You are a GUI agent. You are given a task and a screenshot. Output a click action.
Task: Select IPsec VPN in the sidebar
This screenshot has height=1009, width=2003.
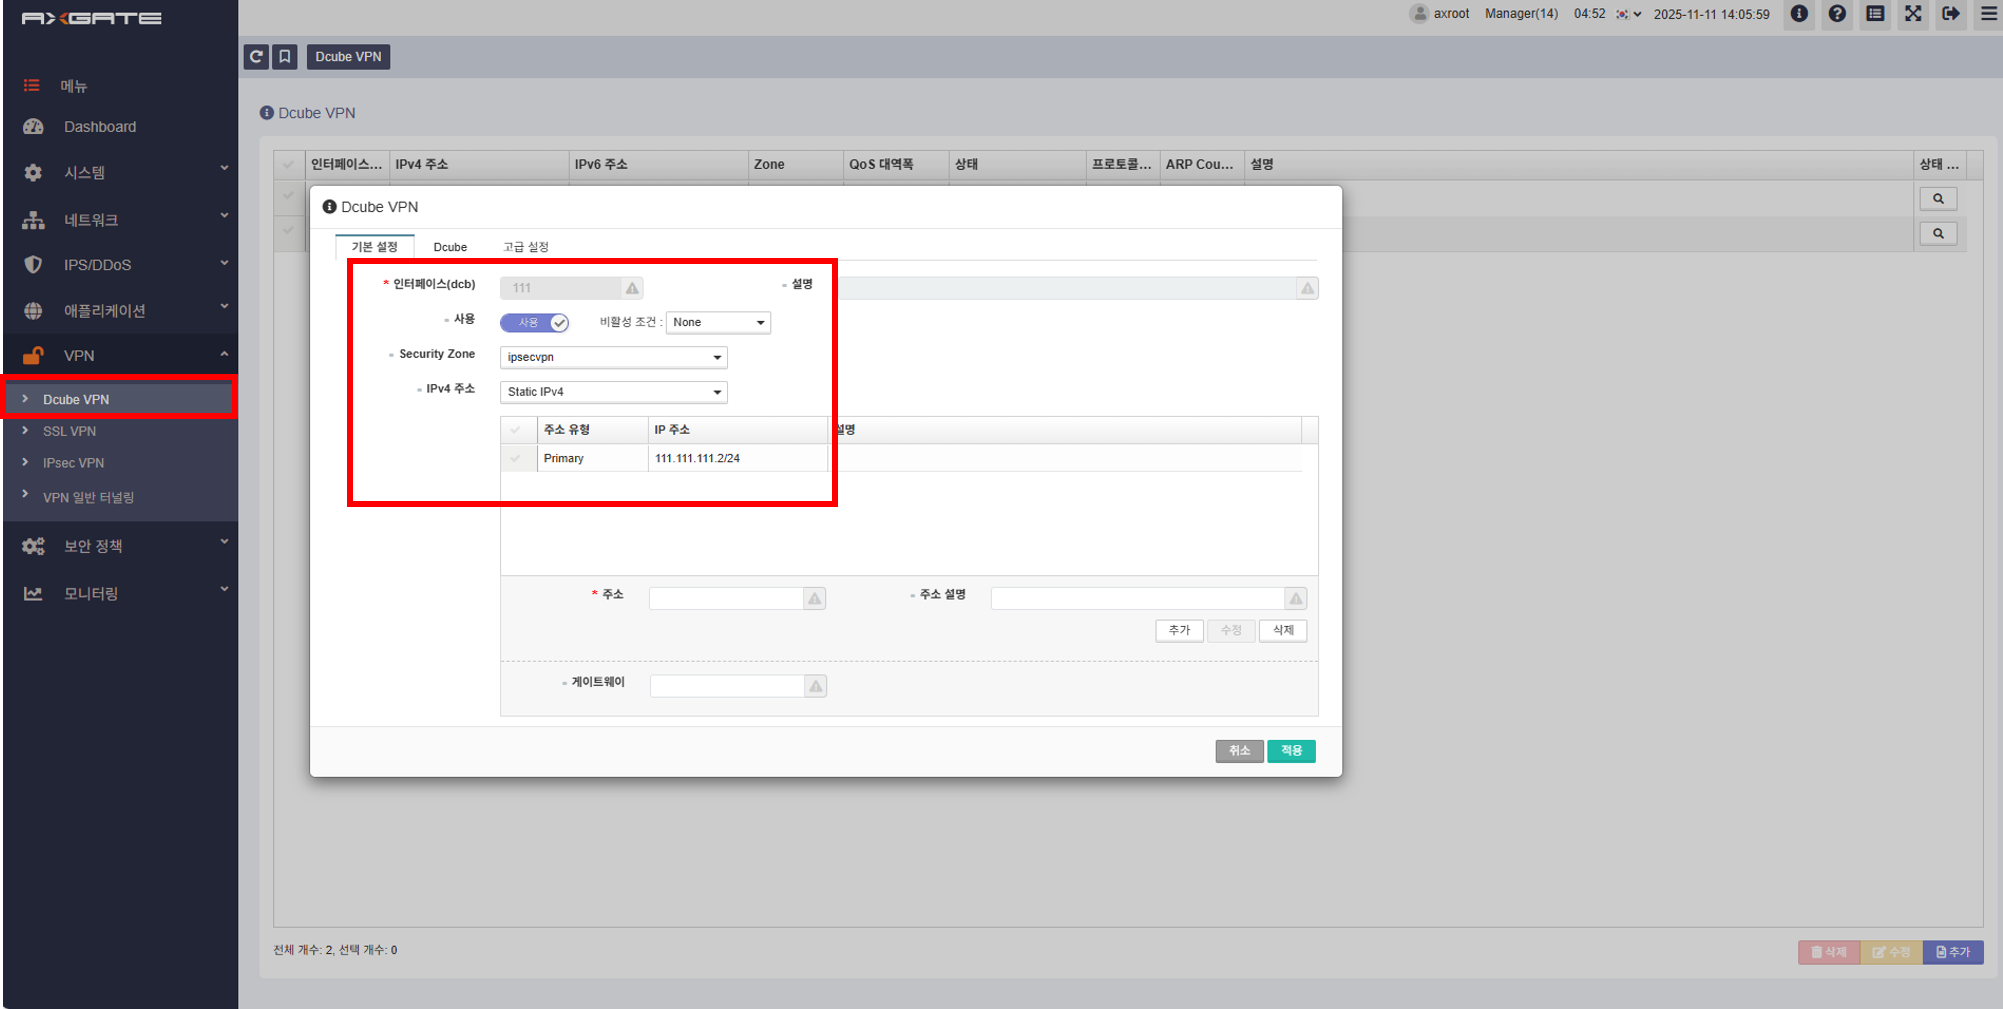[x=73, y=463]
